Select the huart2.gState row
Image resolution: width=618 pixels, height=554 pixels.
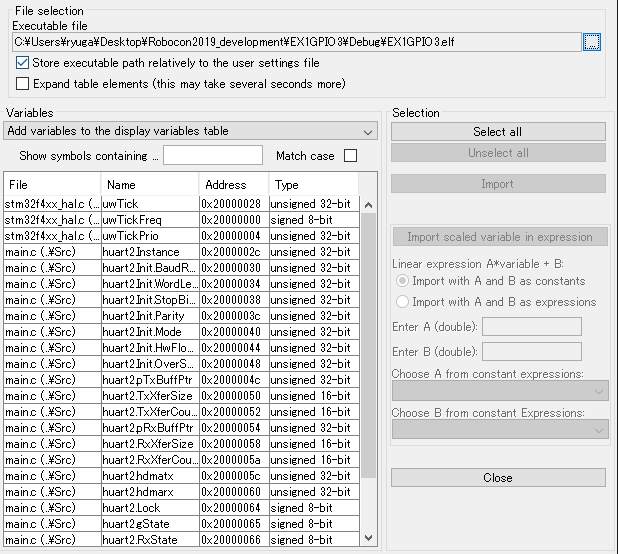click(x=182, y=524)
